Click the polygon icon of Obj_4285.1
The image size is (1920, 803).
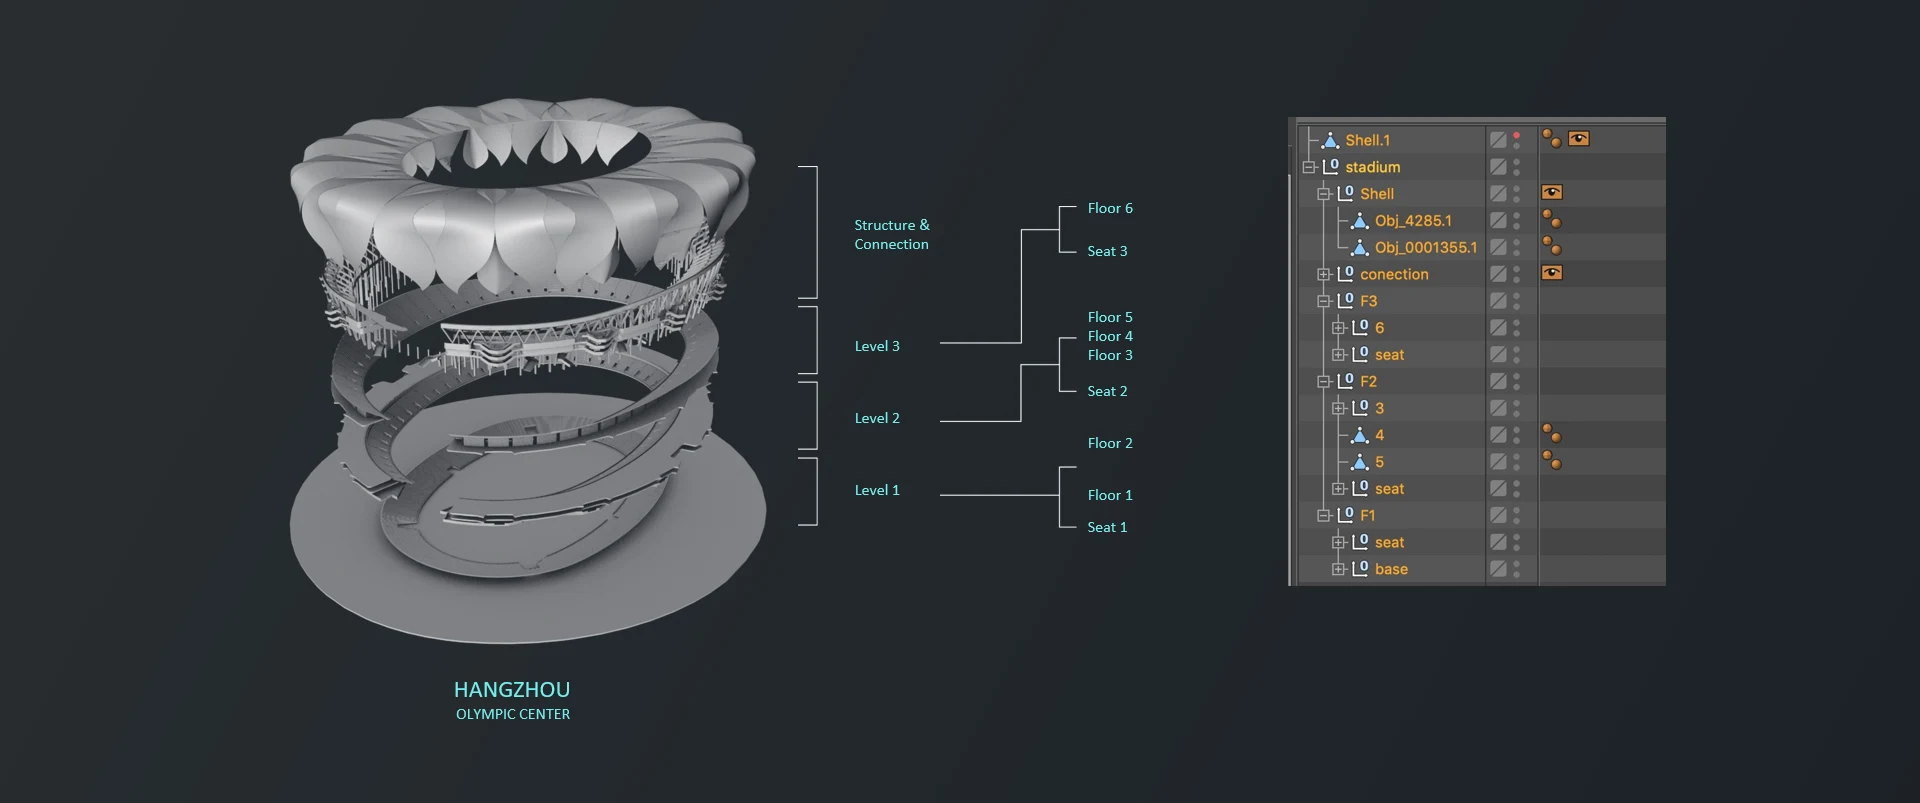[x=1360, y=220]
